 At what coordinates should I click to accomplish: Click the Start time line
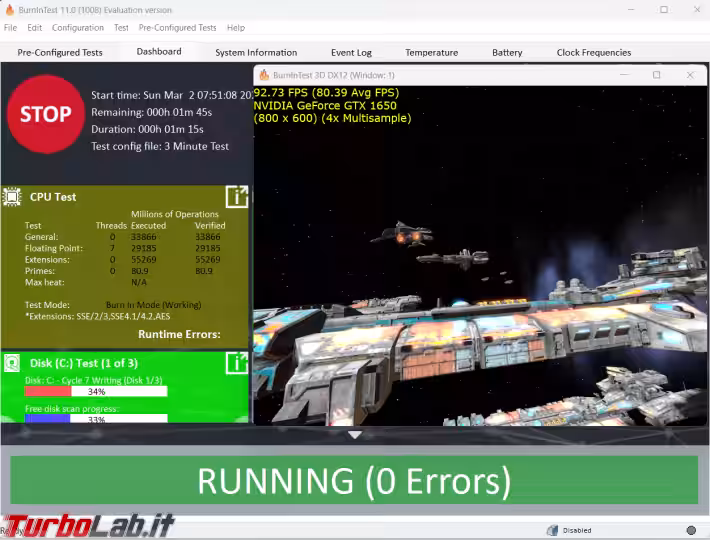(172, 95)
